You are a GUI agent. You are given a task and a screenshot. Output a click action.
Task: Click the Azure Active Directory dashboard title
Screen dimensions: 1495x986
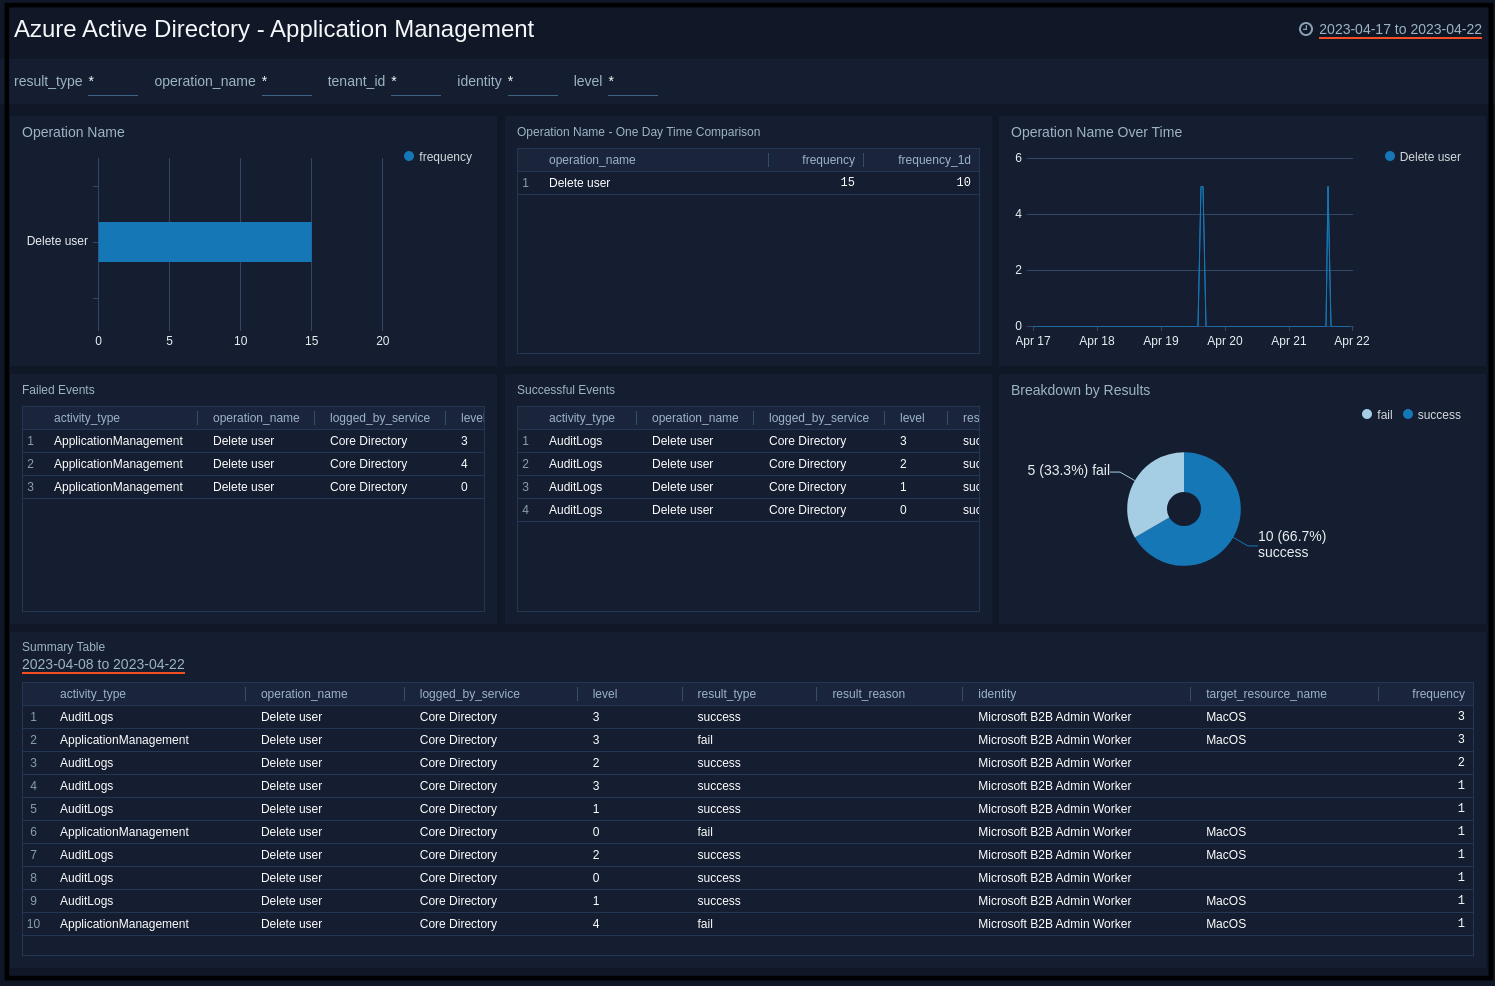coord(274,29)
